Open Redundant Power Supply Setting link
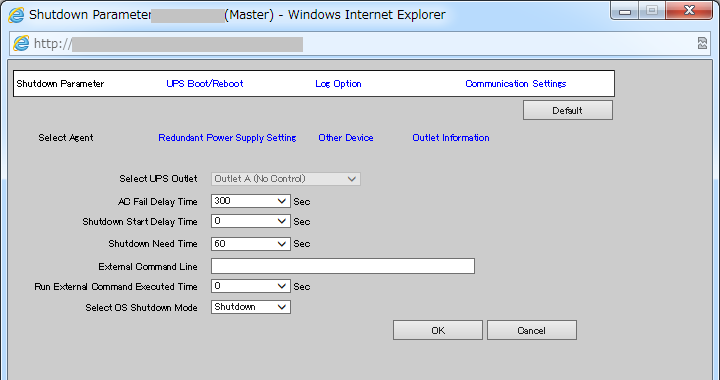 227,138
